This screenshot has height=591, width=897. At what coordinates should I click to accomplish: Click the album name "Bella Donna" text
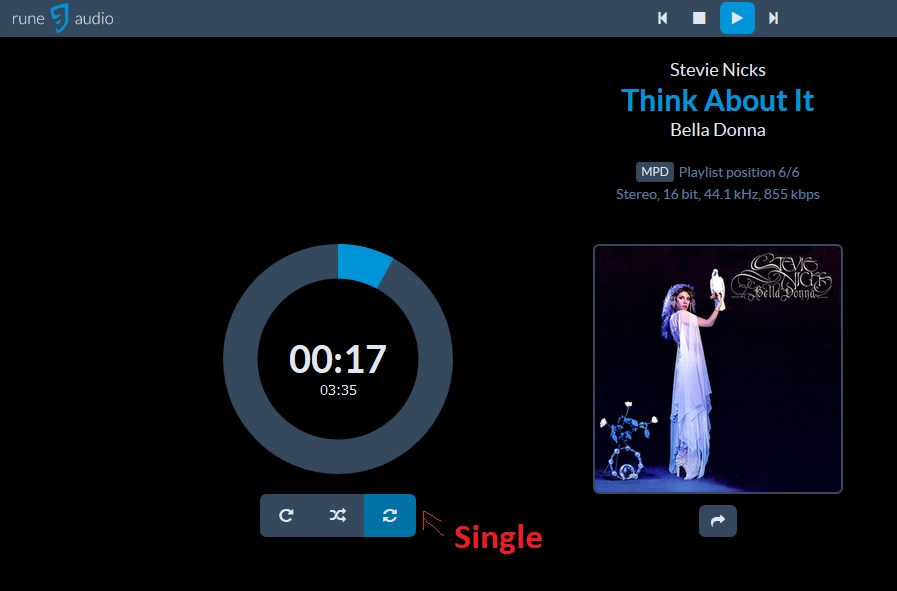click(718, 130)
